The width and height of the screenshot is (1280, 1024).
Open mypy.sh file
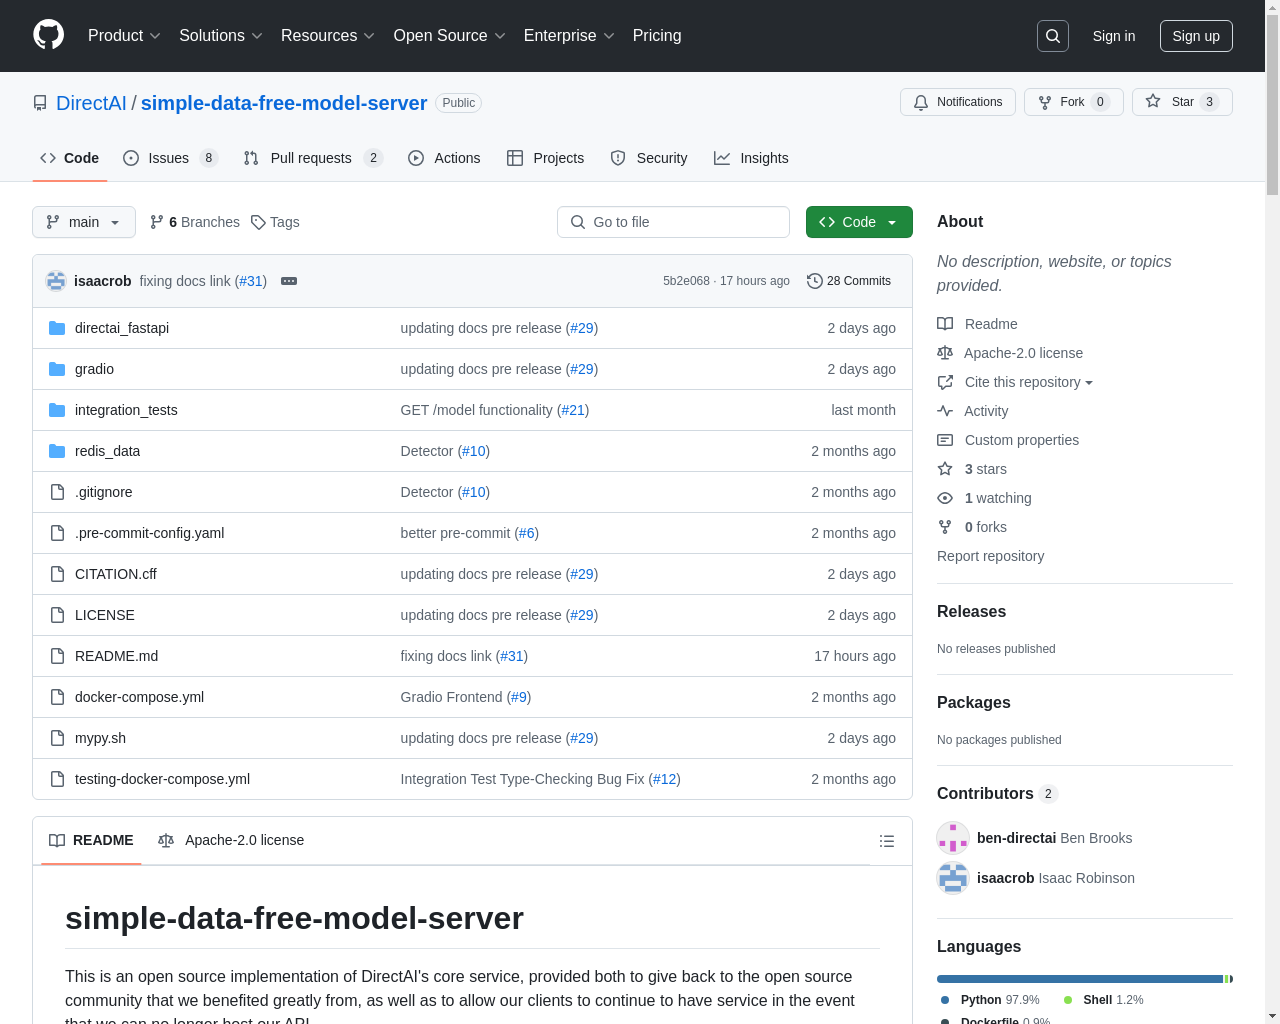tap(100, 738)
